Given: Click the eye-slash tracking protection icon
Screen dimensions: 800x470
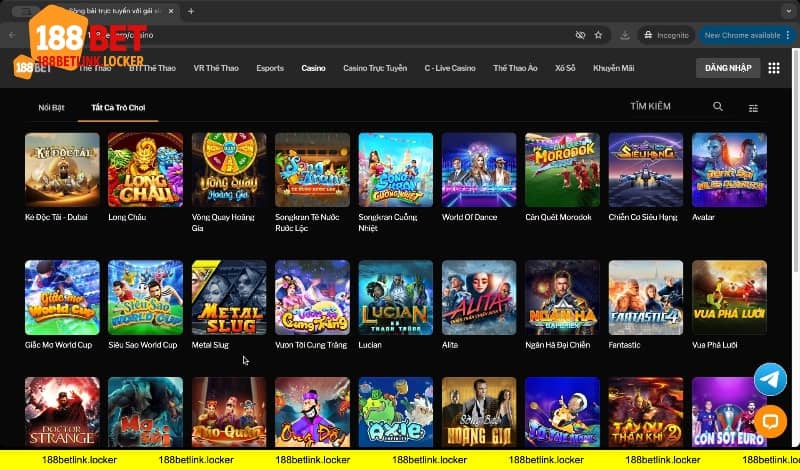Looking at the screenshot, I should [x=580, y=34].
